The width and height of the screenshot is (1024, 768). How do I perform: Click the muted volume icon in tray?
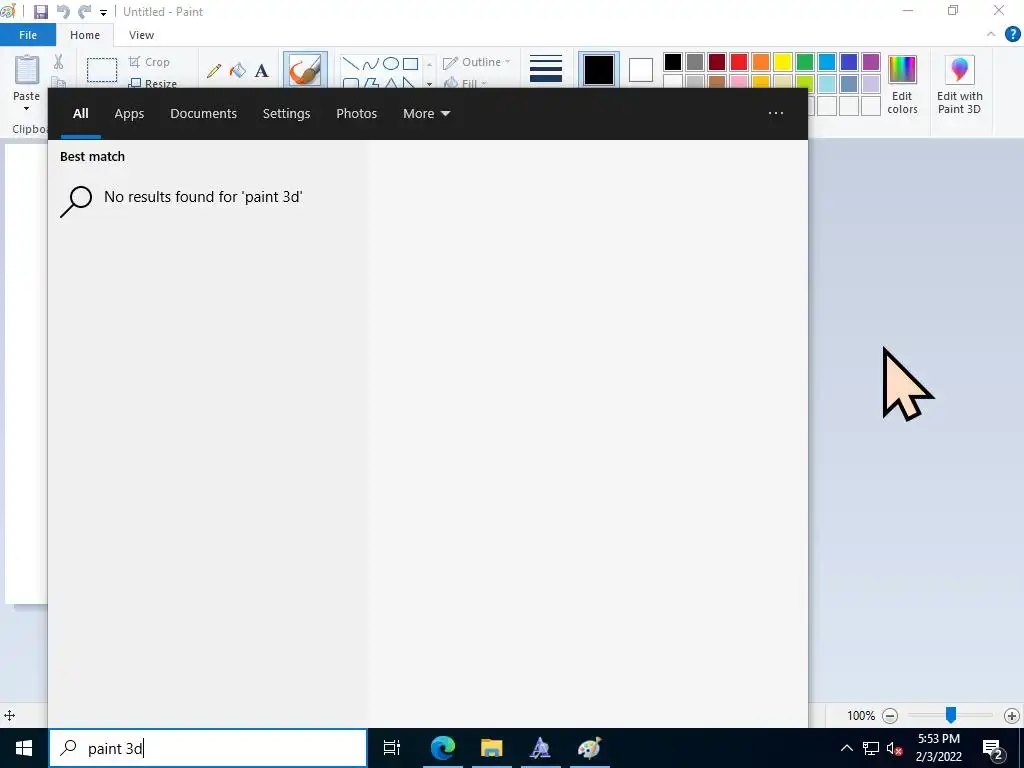[895, 748]
